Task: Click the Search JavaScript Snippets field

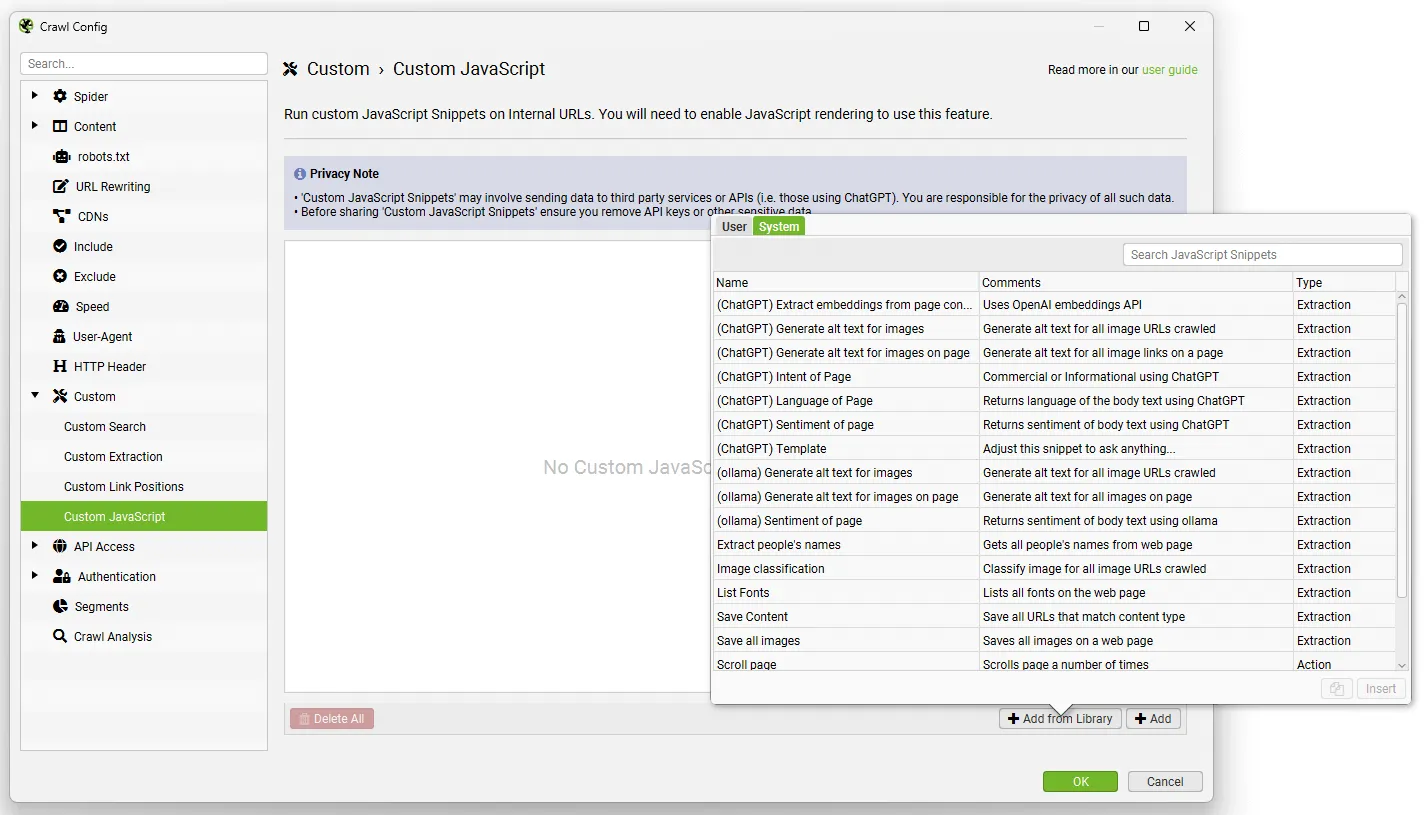Action: click(1262, 255)
